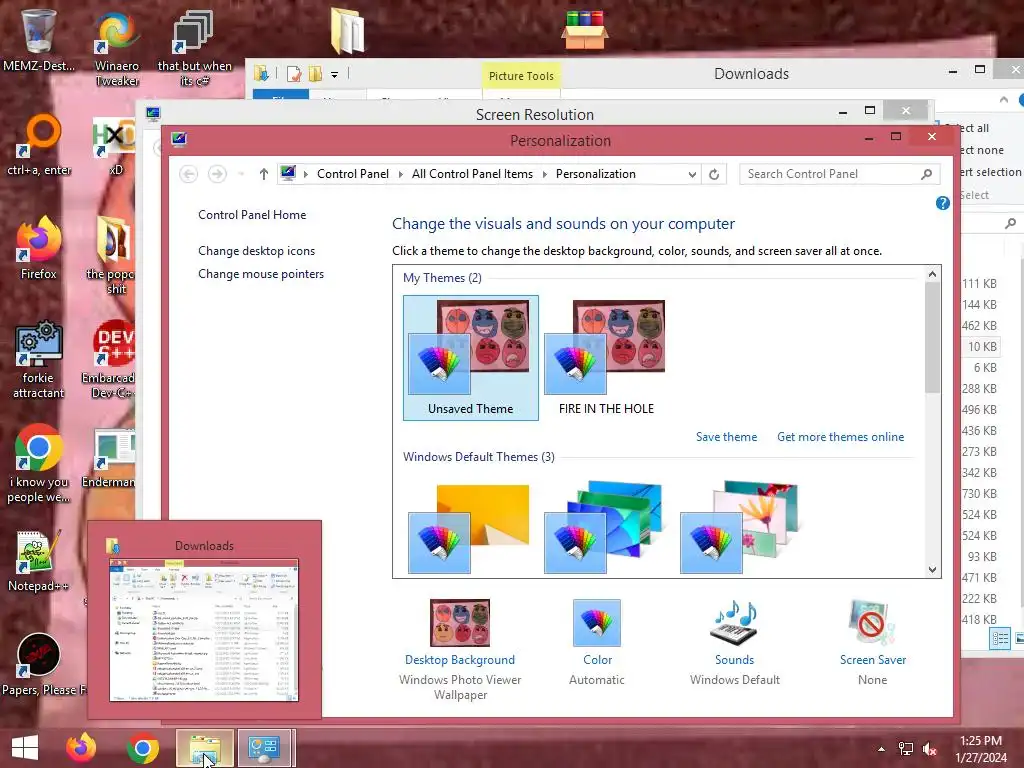Click the Windows Start button
The width and height of the screenshot is (1024, 768).
pos(25,748)
